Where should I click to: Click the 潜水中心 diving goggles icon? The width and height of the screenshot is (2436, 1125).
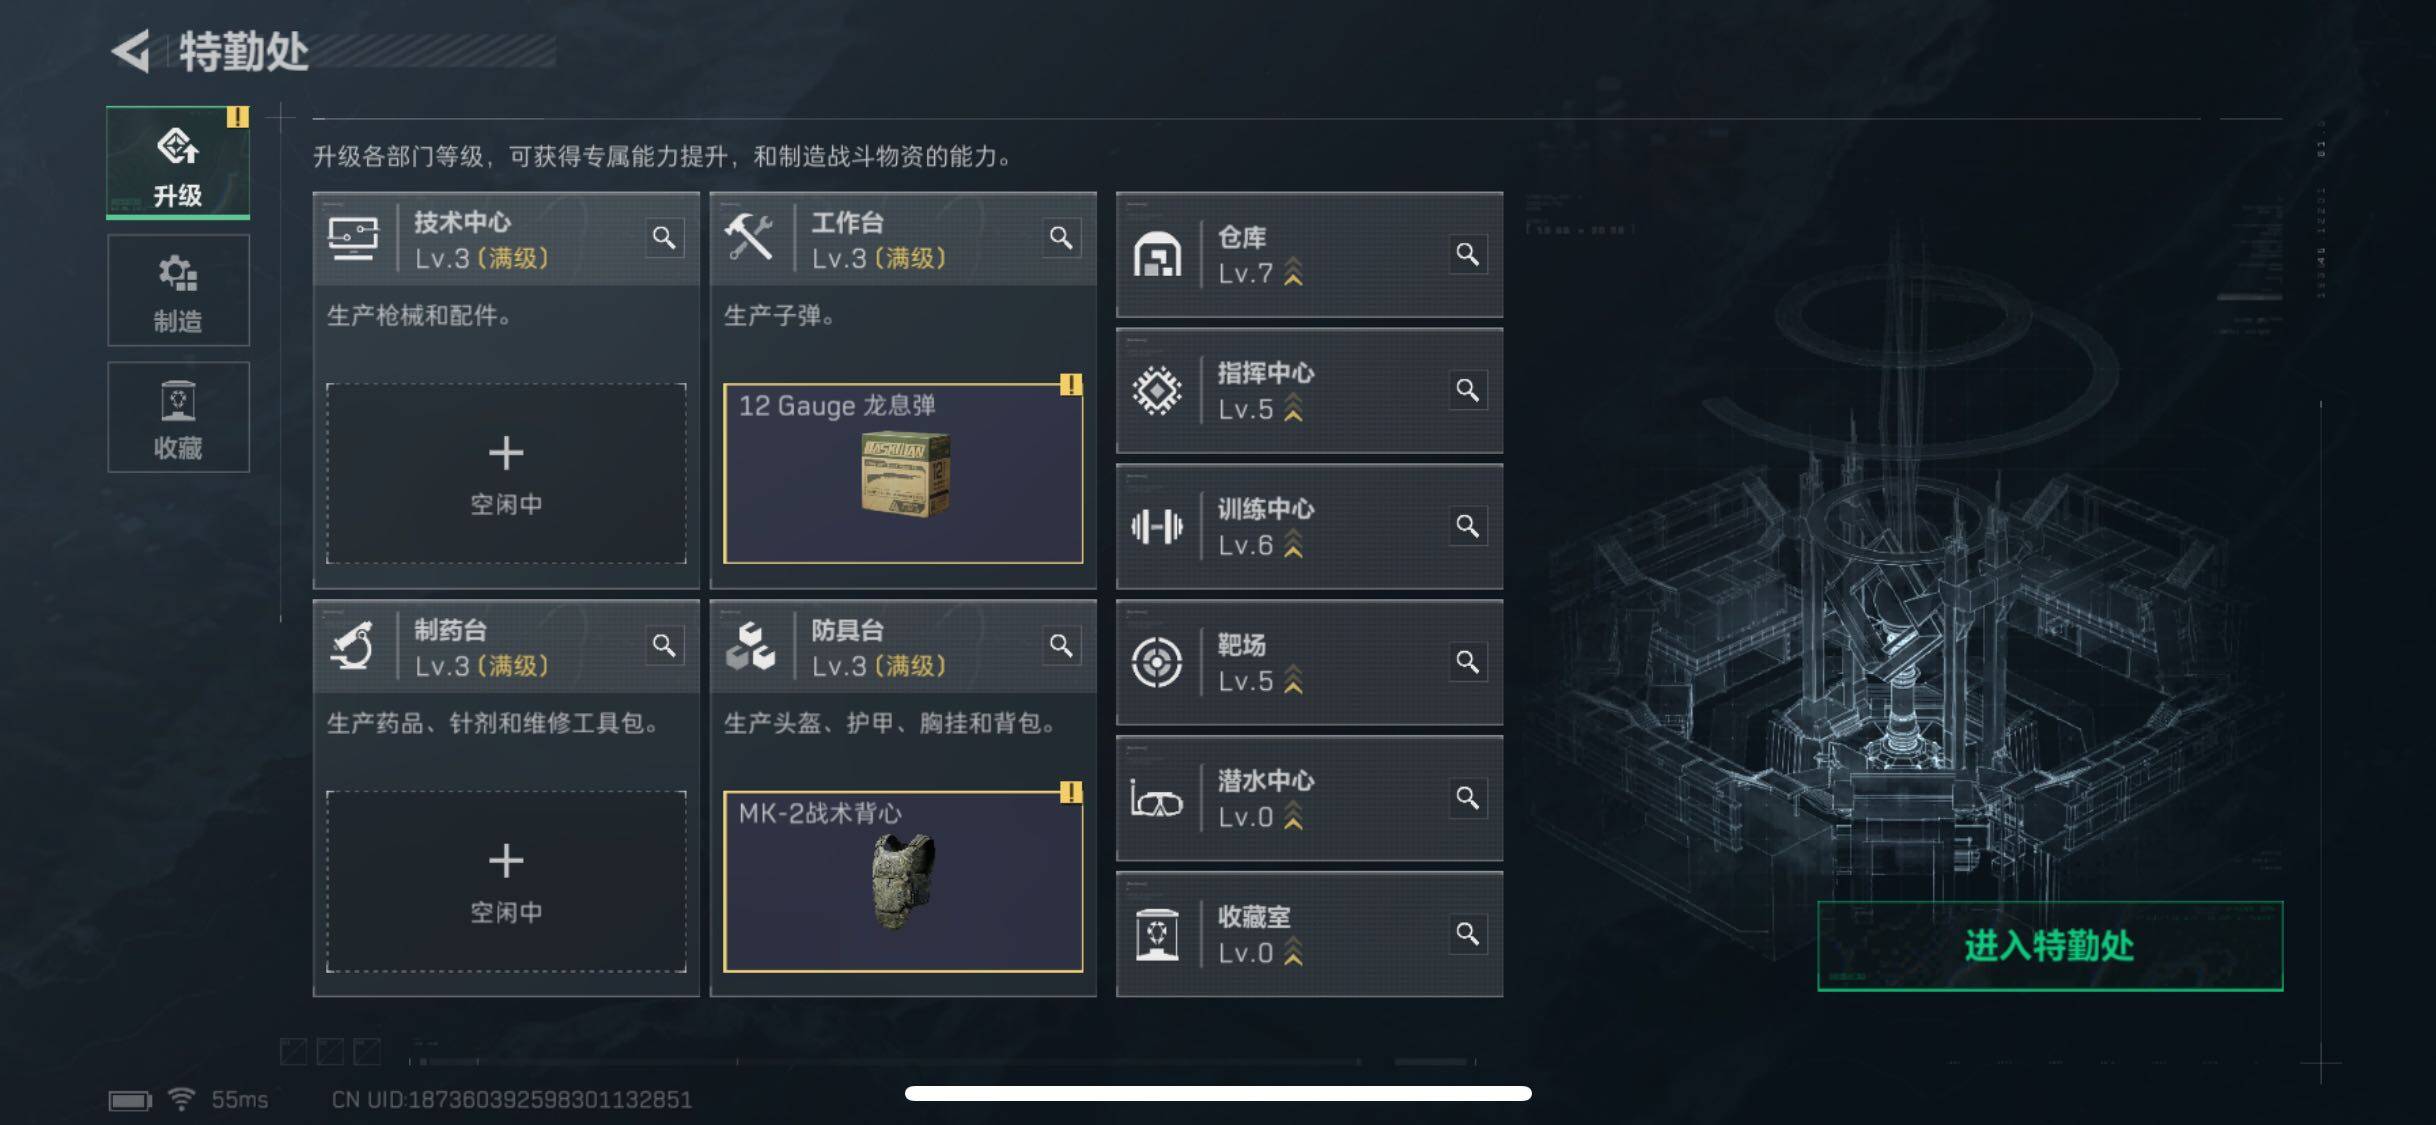coord(1157,799)
